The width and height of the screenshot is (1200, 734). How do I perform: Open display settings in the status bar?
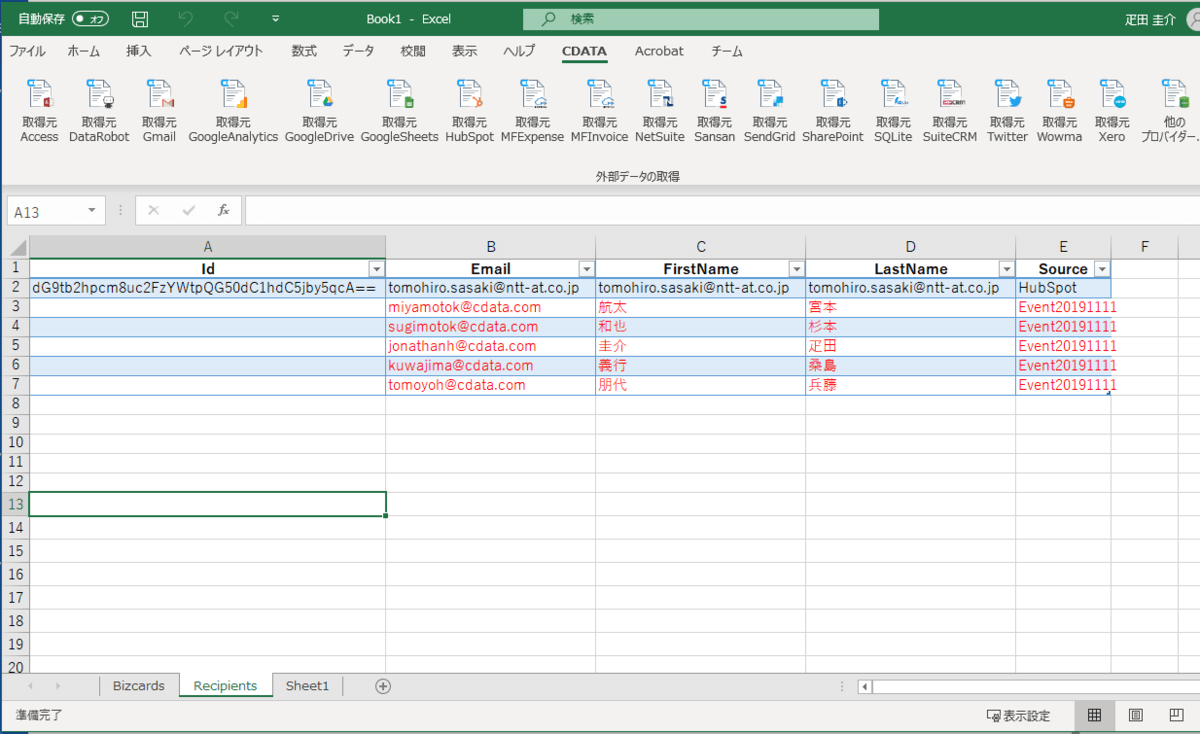pos(1018,715)
